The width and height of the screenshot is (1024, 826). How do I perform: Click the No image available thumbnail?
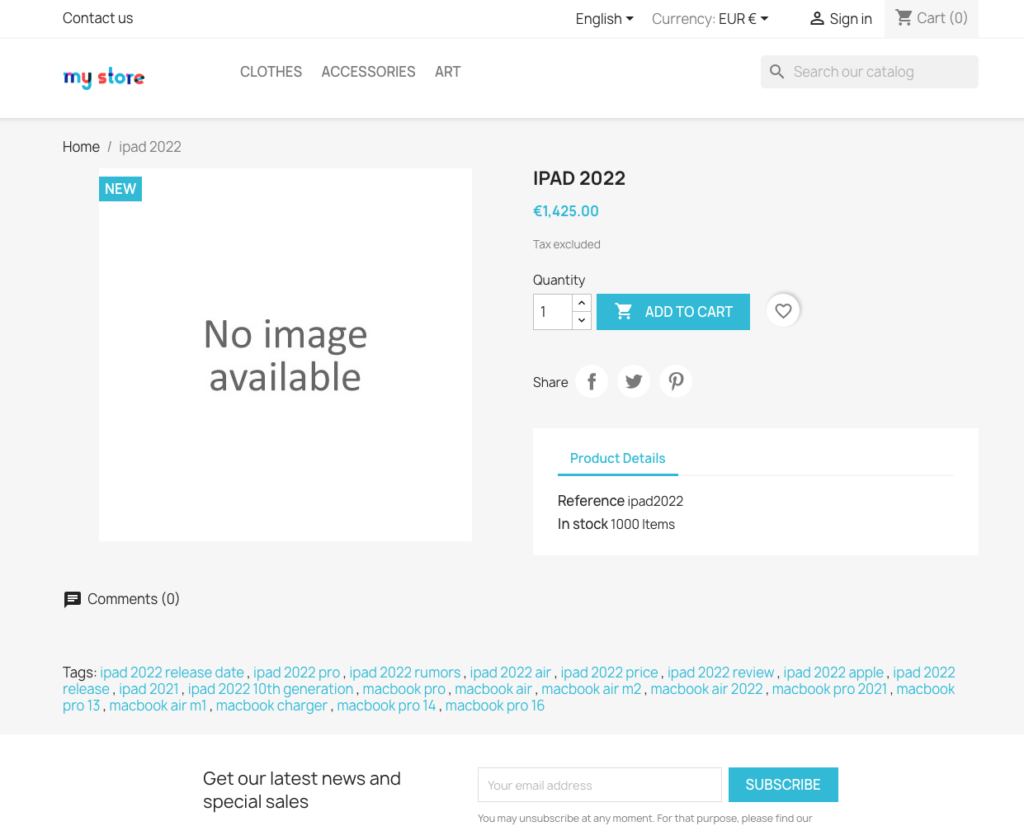point(285,355)
